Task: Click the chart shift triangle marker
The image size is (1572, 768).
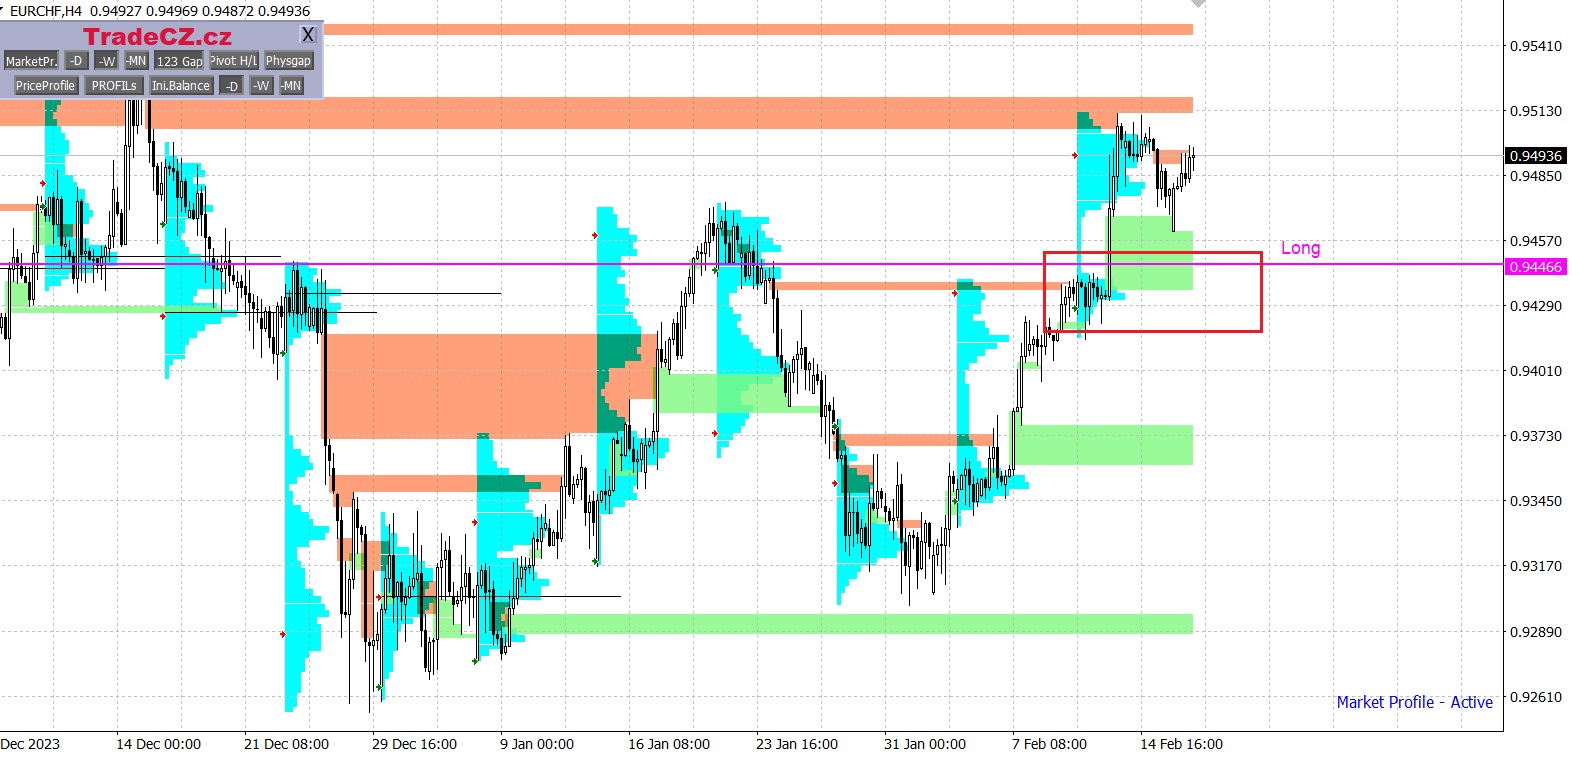Action: [x=1197, y=4]
